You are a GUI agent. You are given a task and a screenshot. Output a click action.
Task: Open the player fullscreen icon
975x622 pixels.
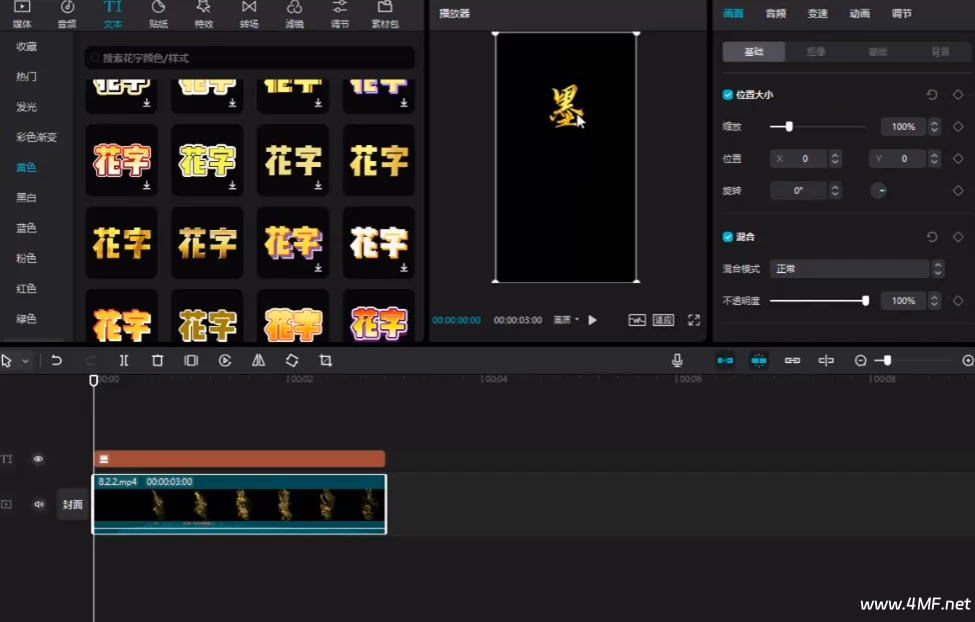[x=694, y=320]
